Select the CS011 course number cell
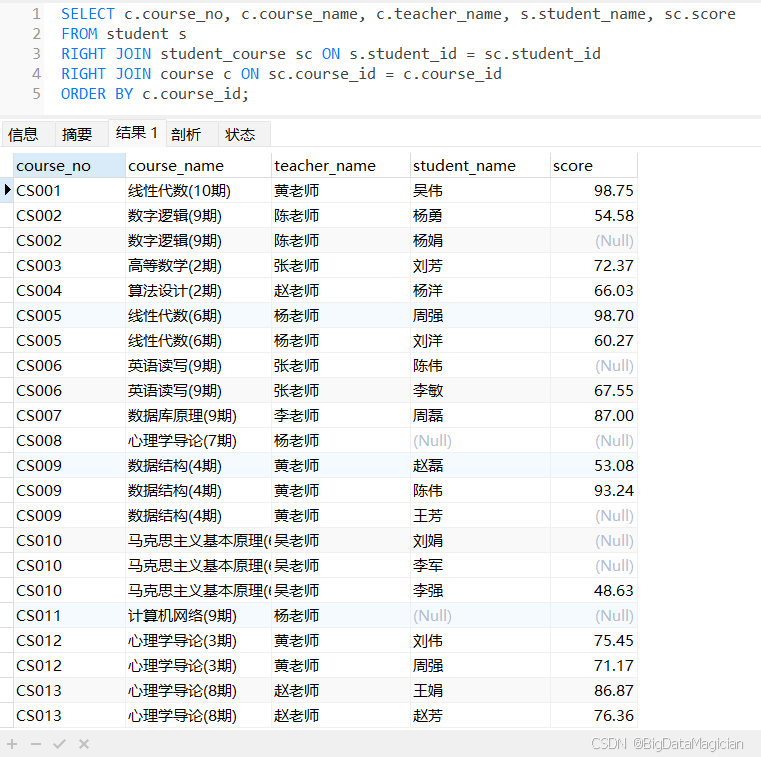Image resolution: width=761 pixels, height=757 pixels. click(x=69, y=615)
